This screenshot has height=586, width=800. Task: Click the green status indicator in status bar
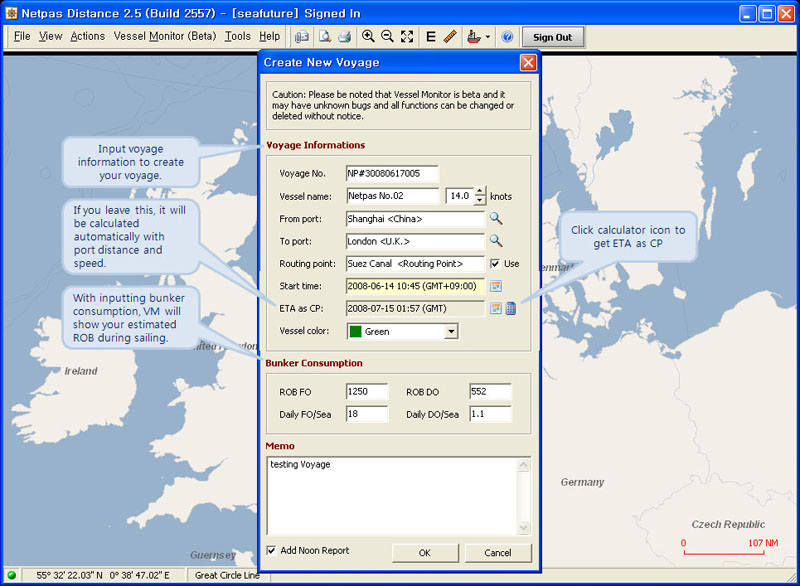(x=11, y=575)
